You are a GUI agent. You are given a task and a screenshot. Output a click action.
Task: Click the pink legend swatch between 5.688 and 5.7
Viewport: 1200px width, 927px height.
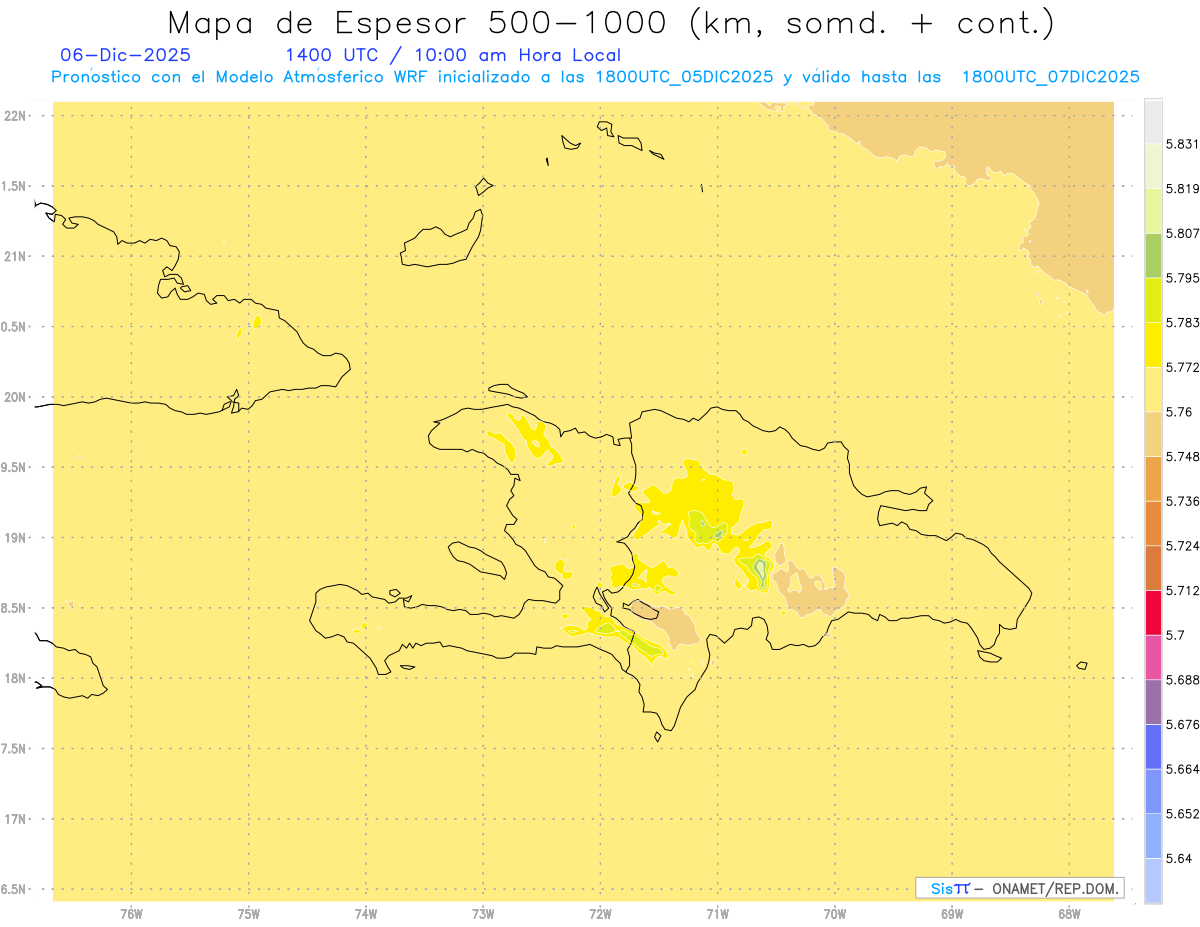click(x=1153, y=656)
